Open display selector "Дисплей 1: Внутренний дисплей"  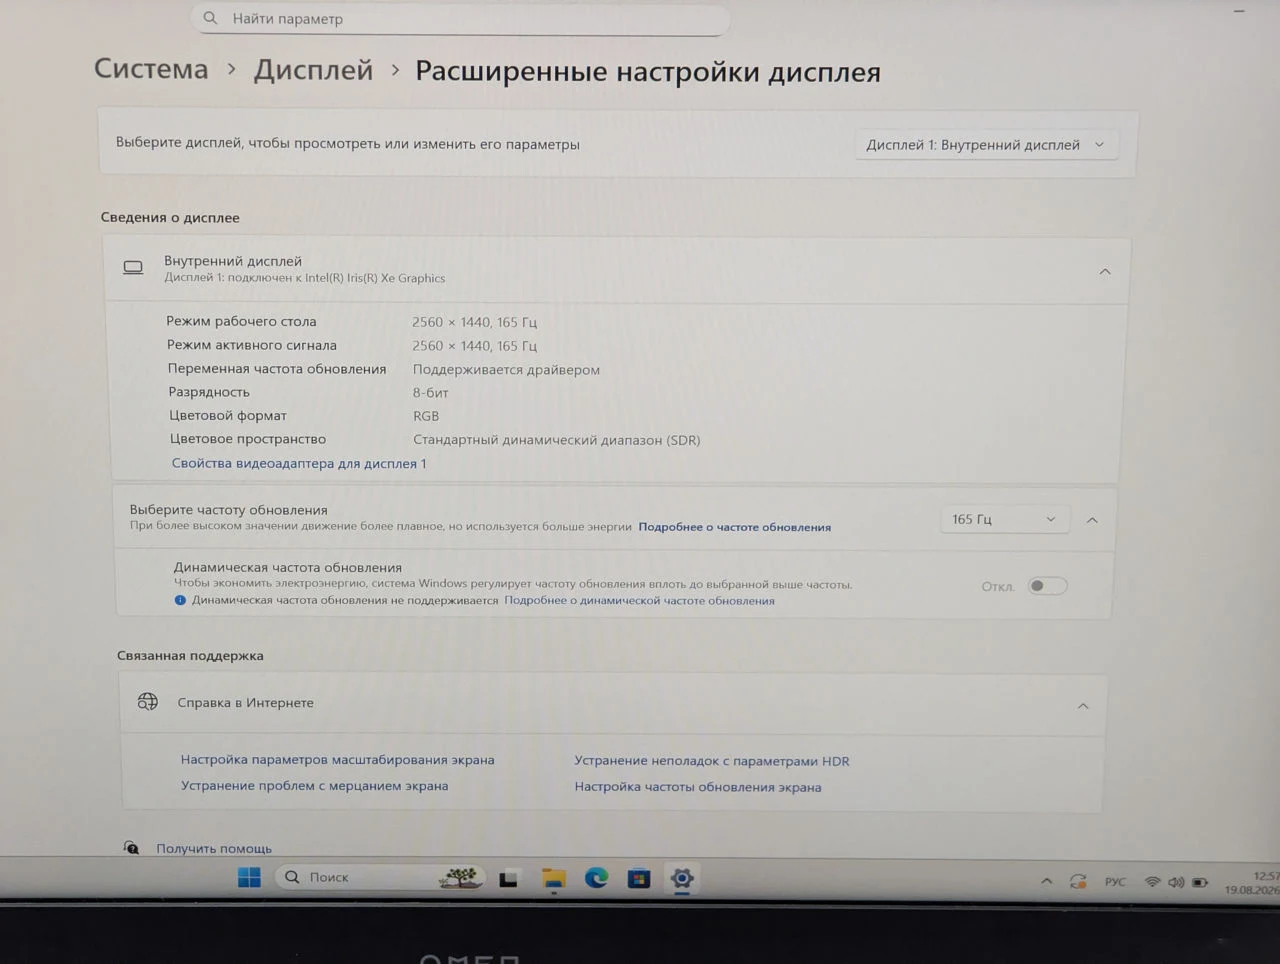pyautogui.click(x=986, y=145)
